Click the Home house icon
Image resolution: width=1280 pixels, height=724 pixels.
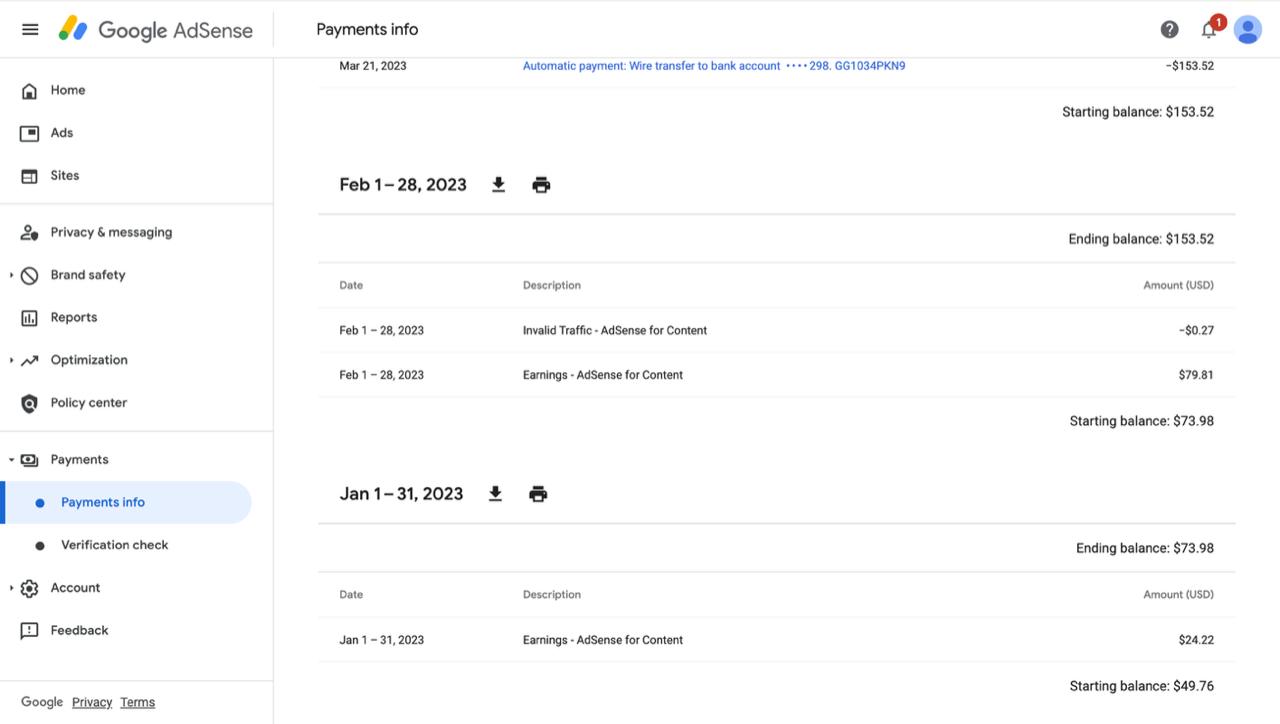click(30, 90)
